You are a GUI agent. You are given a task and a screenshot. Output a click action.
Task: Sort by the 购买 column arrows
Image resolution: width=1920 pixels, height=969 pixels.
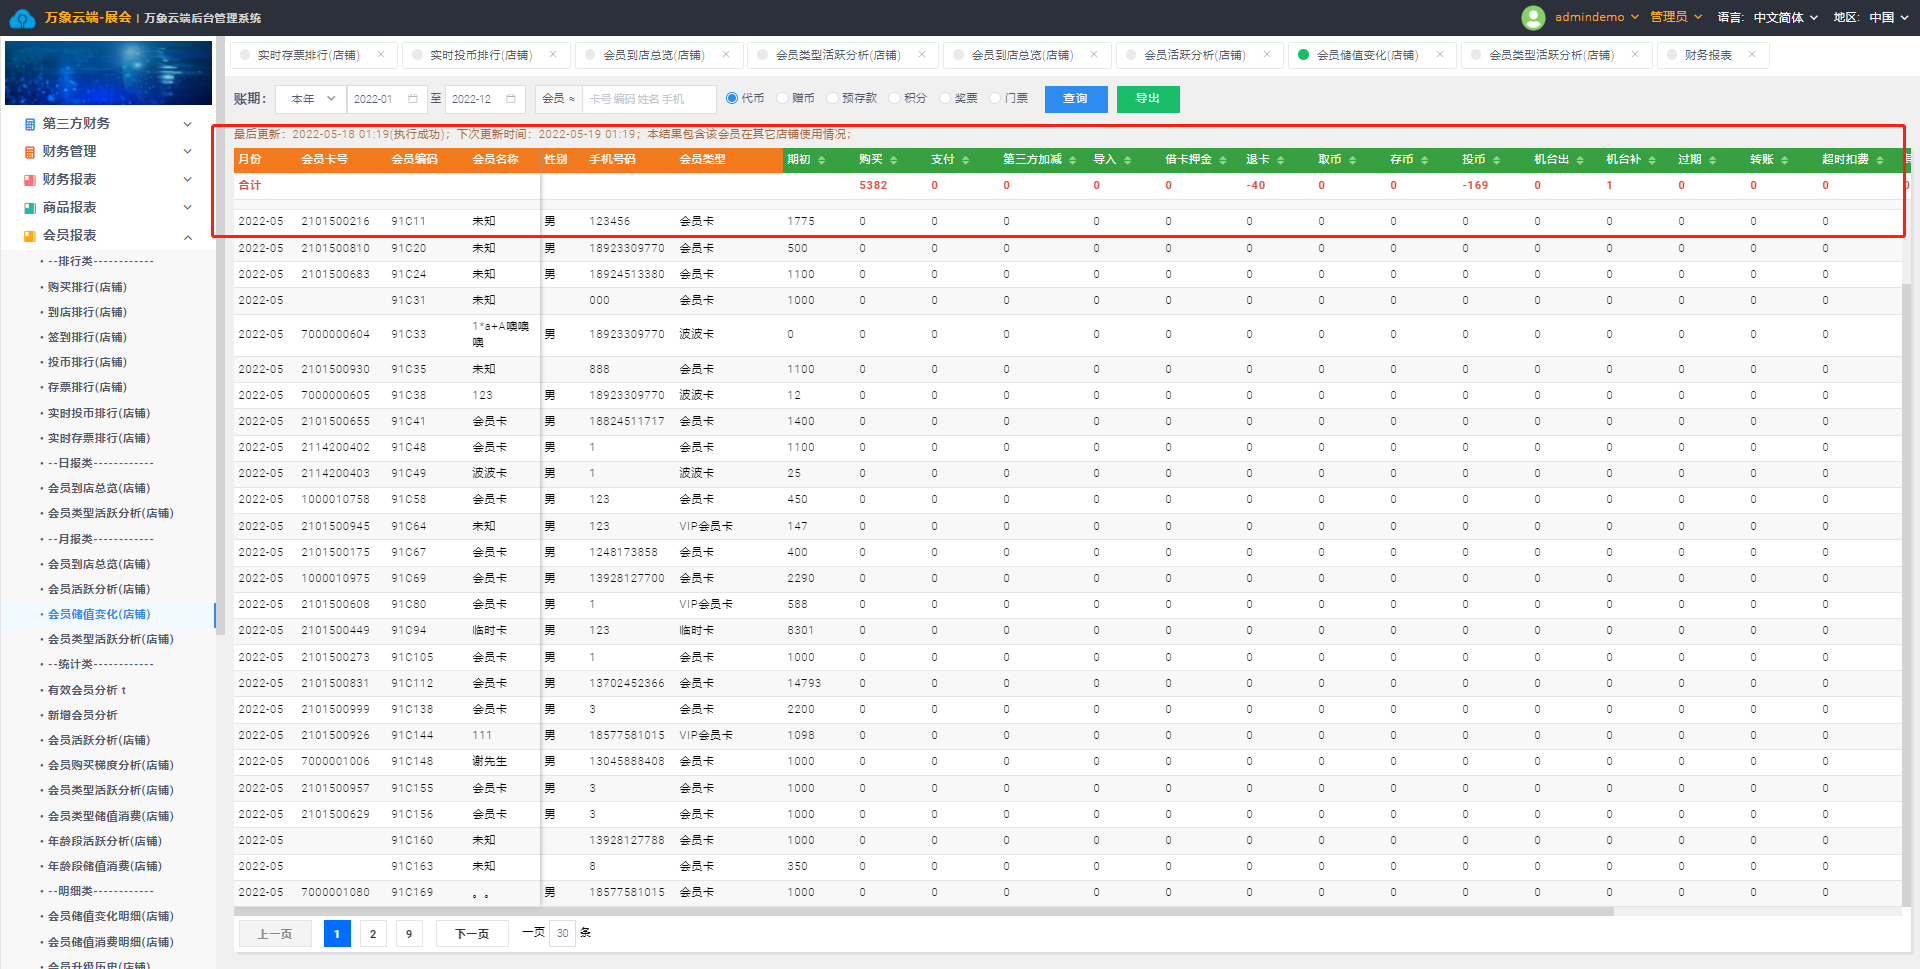tap(894, 160)
